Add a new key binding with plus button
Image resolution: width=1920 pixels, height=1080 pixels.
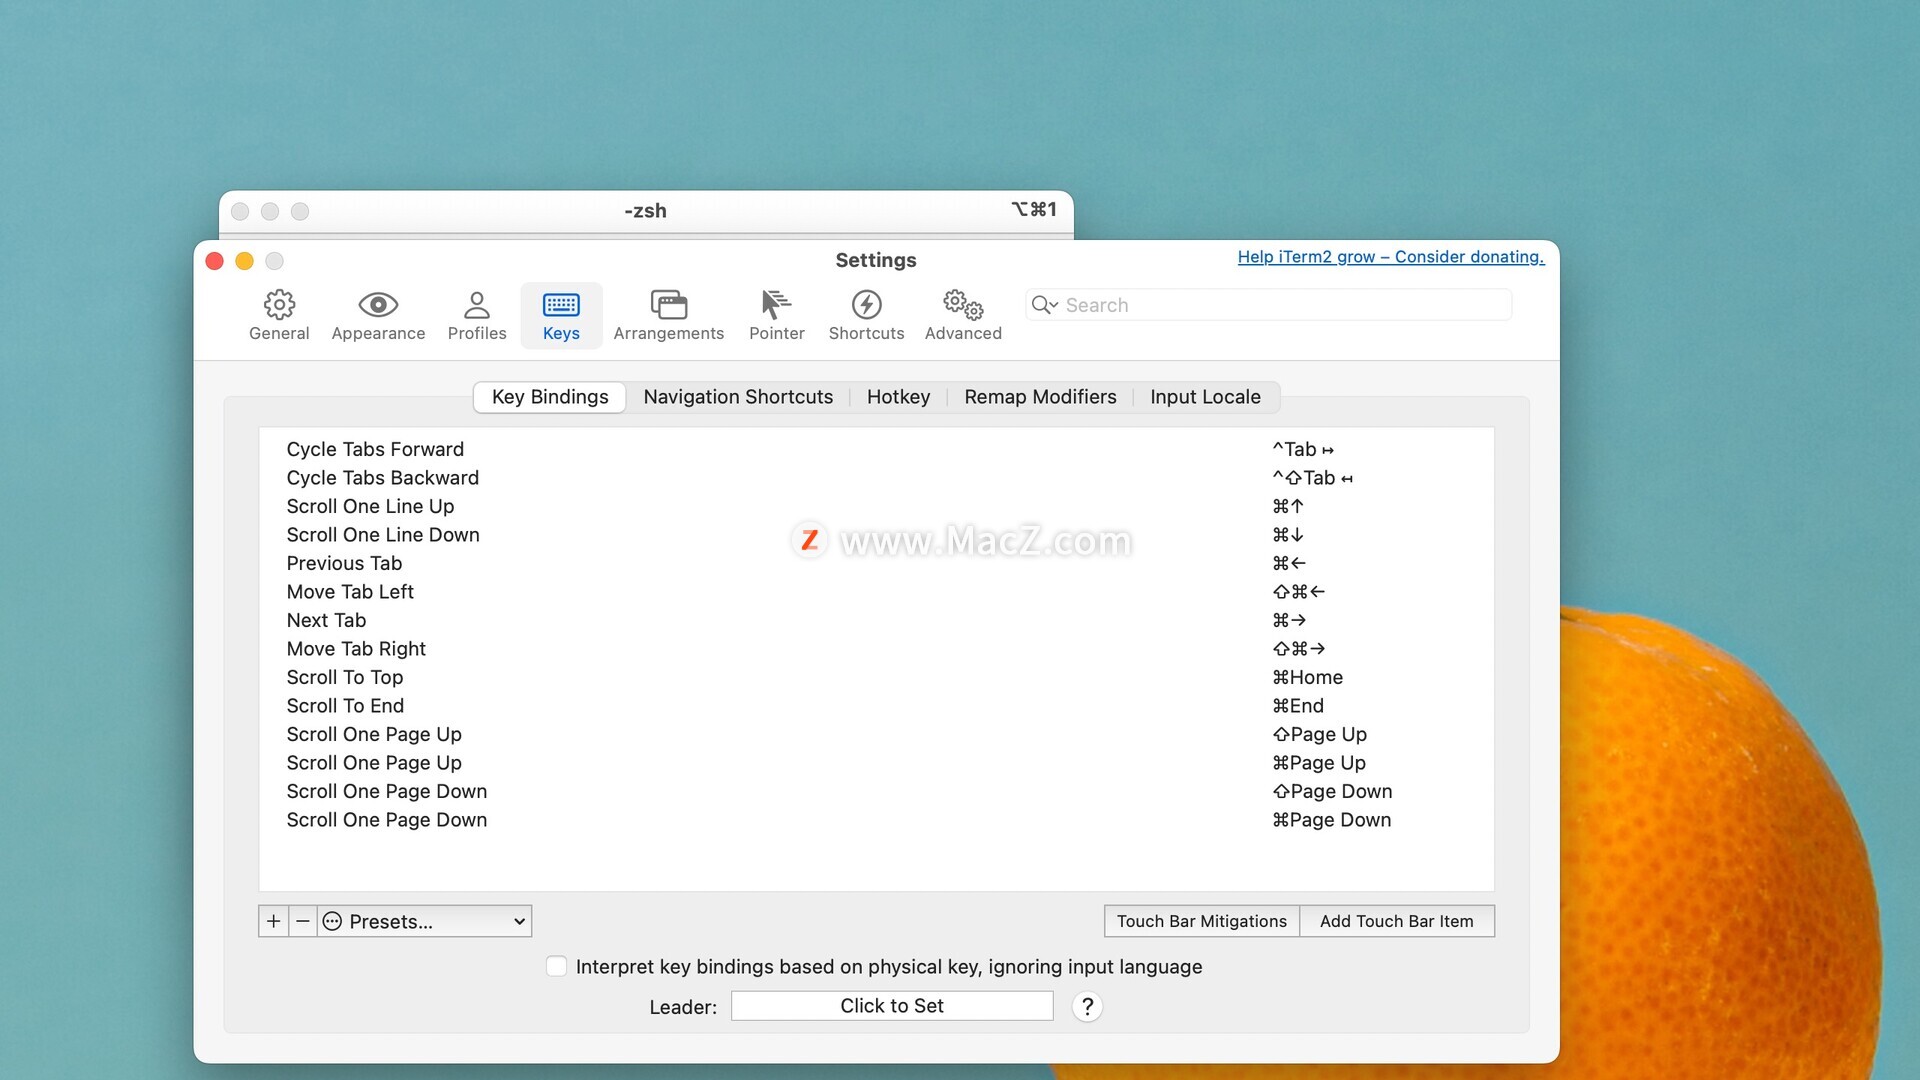point(273,921)
